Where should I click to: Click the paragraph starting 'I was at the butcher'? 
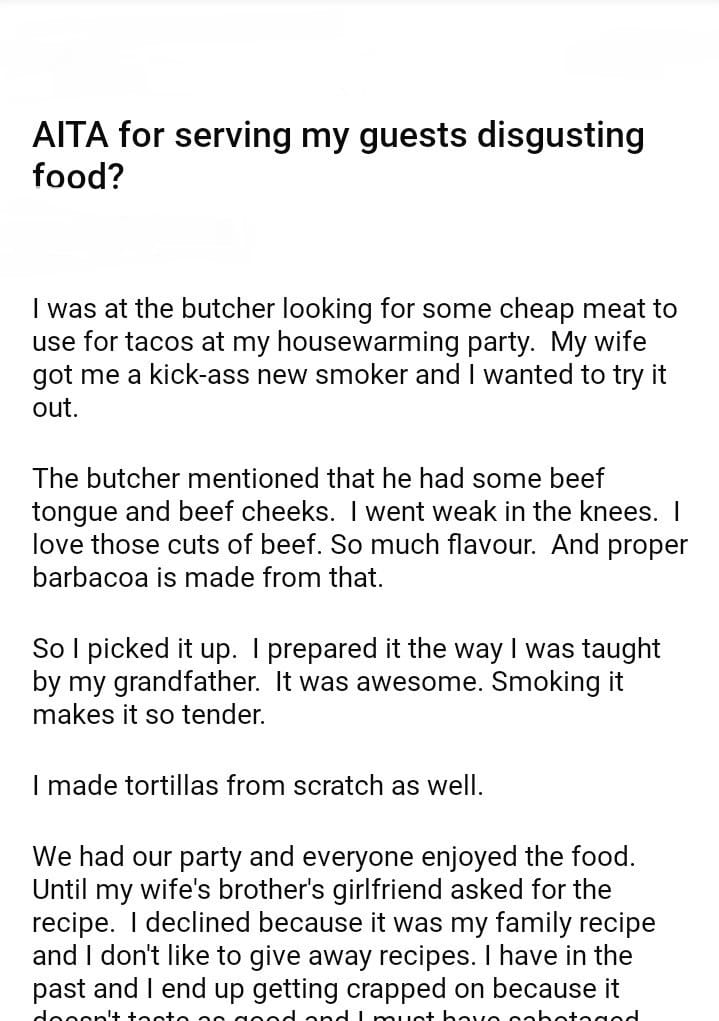coord(354,359)
